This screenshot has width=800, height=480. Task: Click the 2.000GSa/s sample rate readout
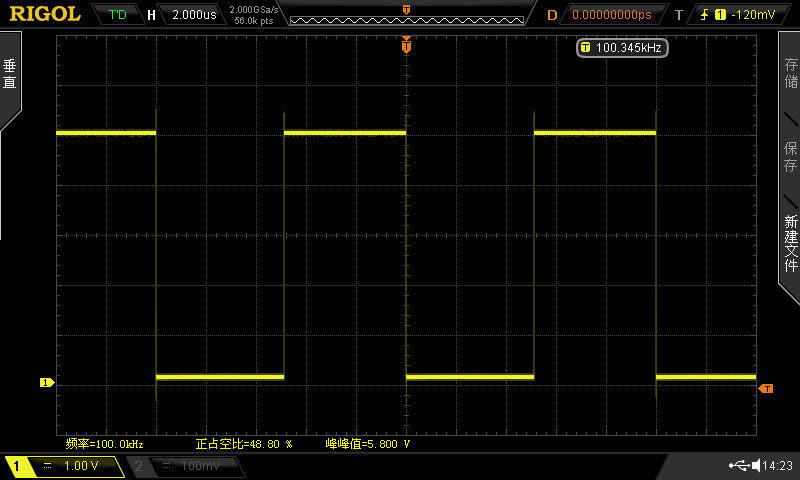(x=254, y=9)
